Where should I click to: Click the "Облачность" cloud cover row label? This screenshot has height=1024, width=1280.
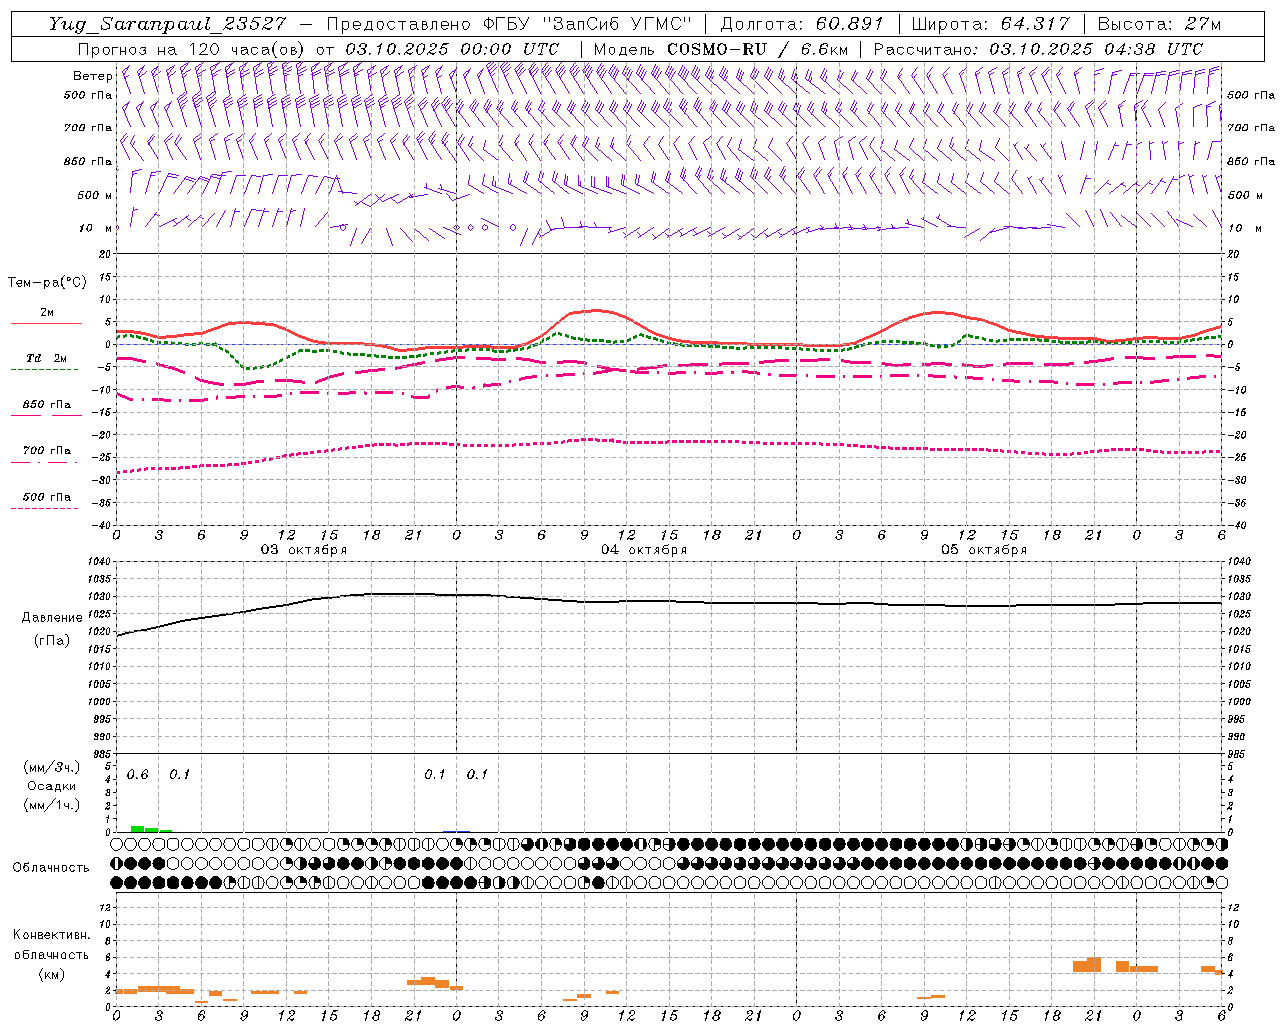click(x=51, y=867)
